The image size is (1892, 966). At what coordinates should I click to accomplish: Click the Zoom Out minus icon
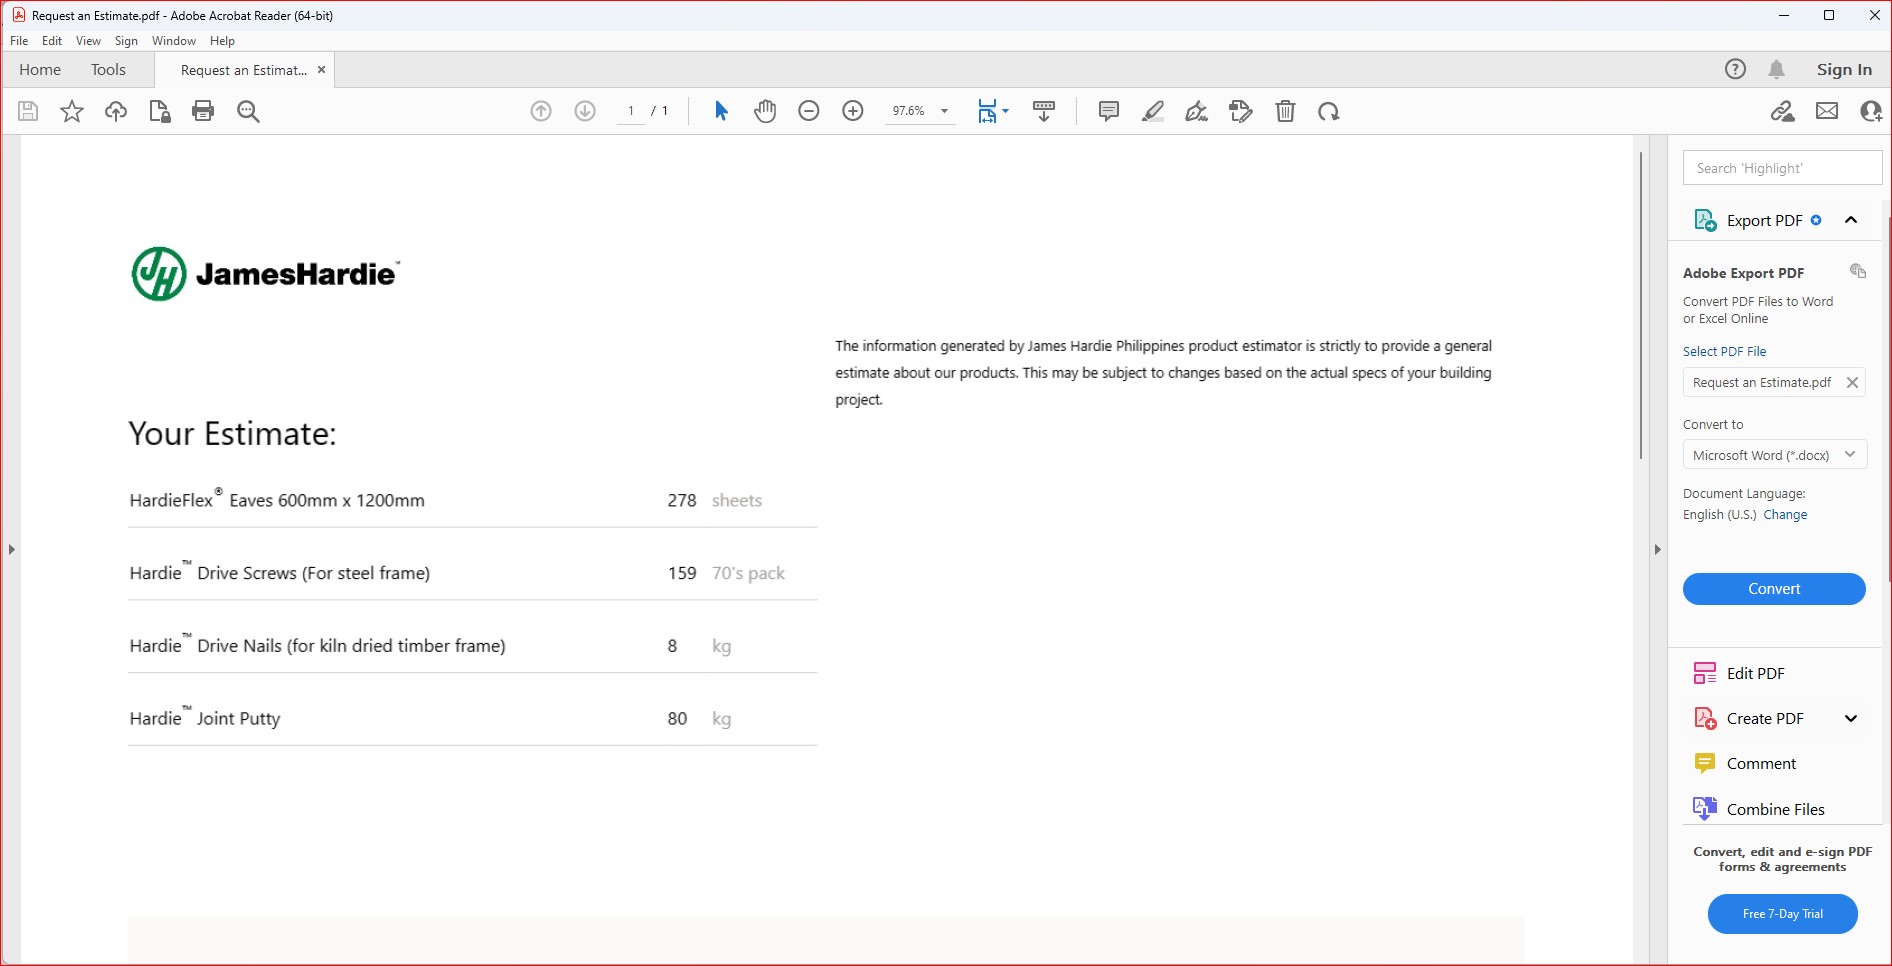pos(809,111)
